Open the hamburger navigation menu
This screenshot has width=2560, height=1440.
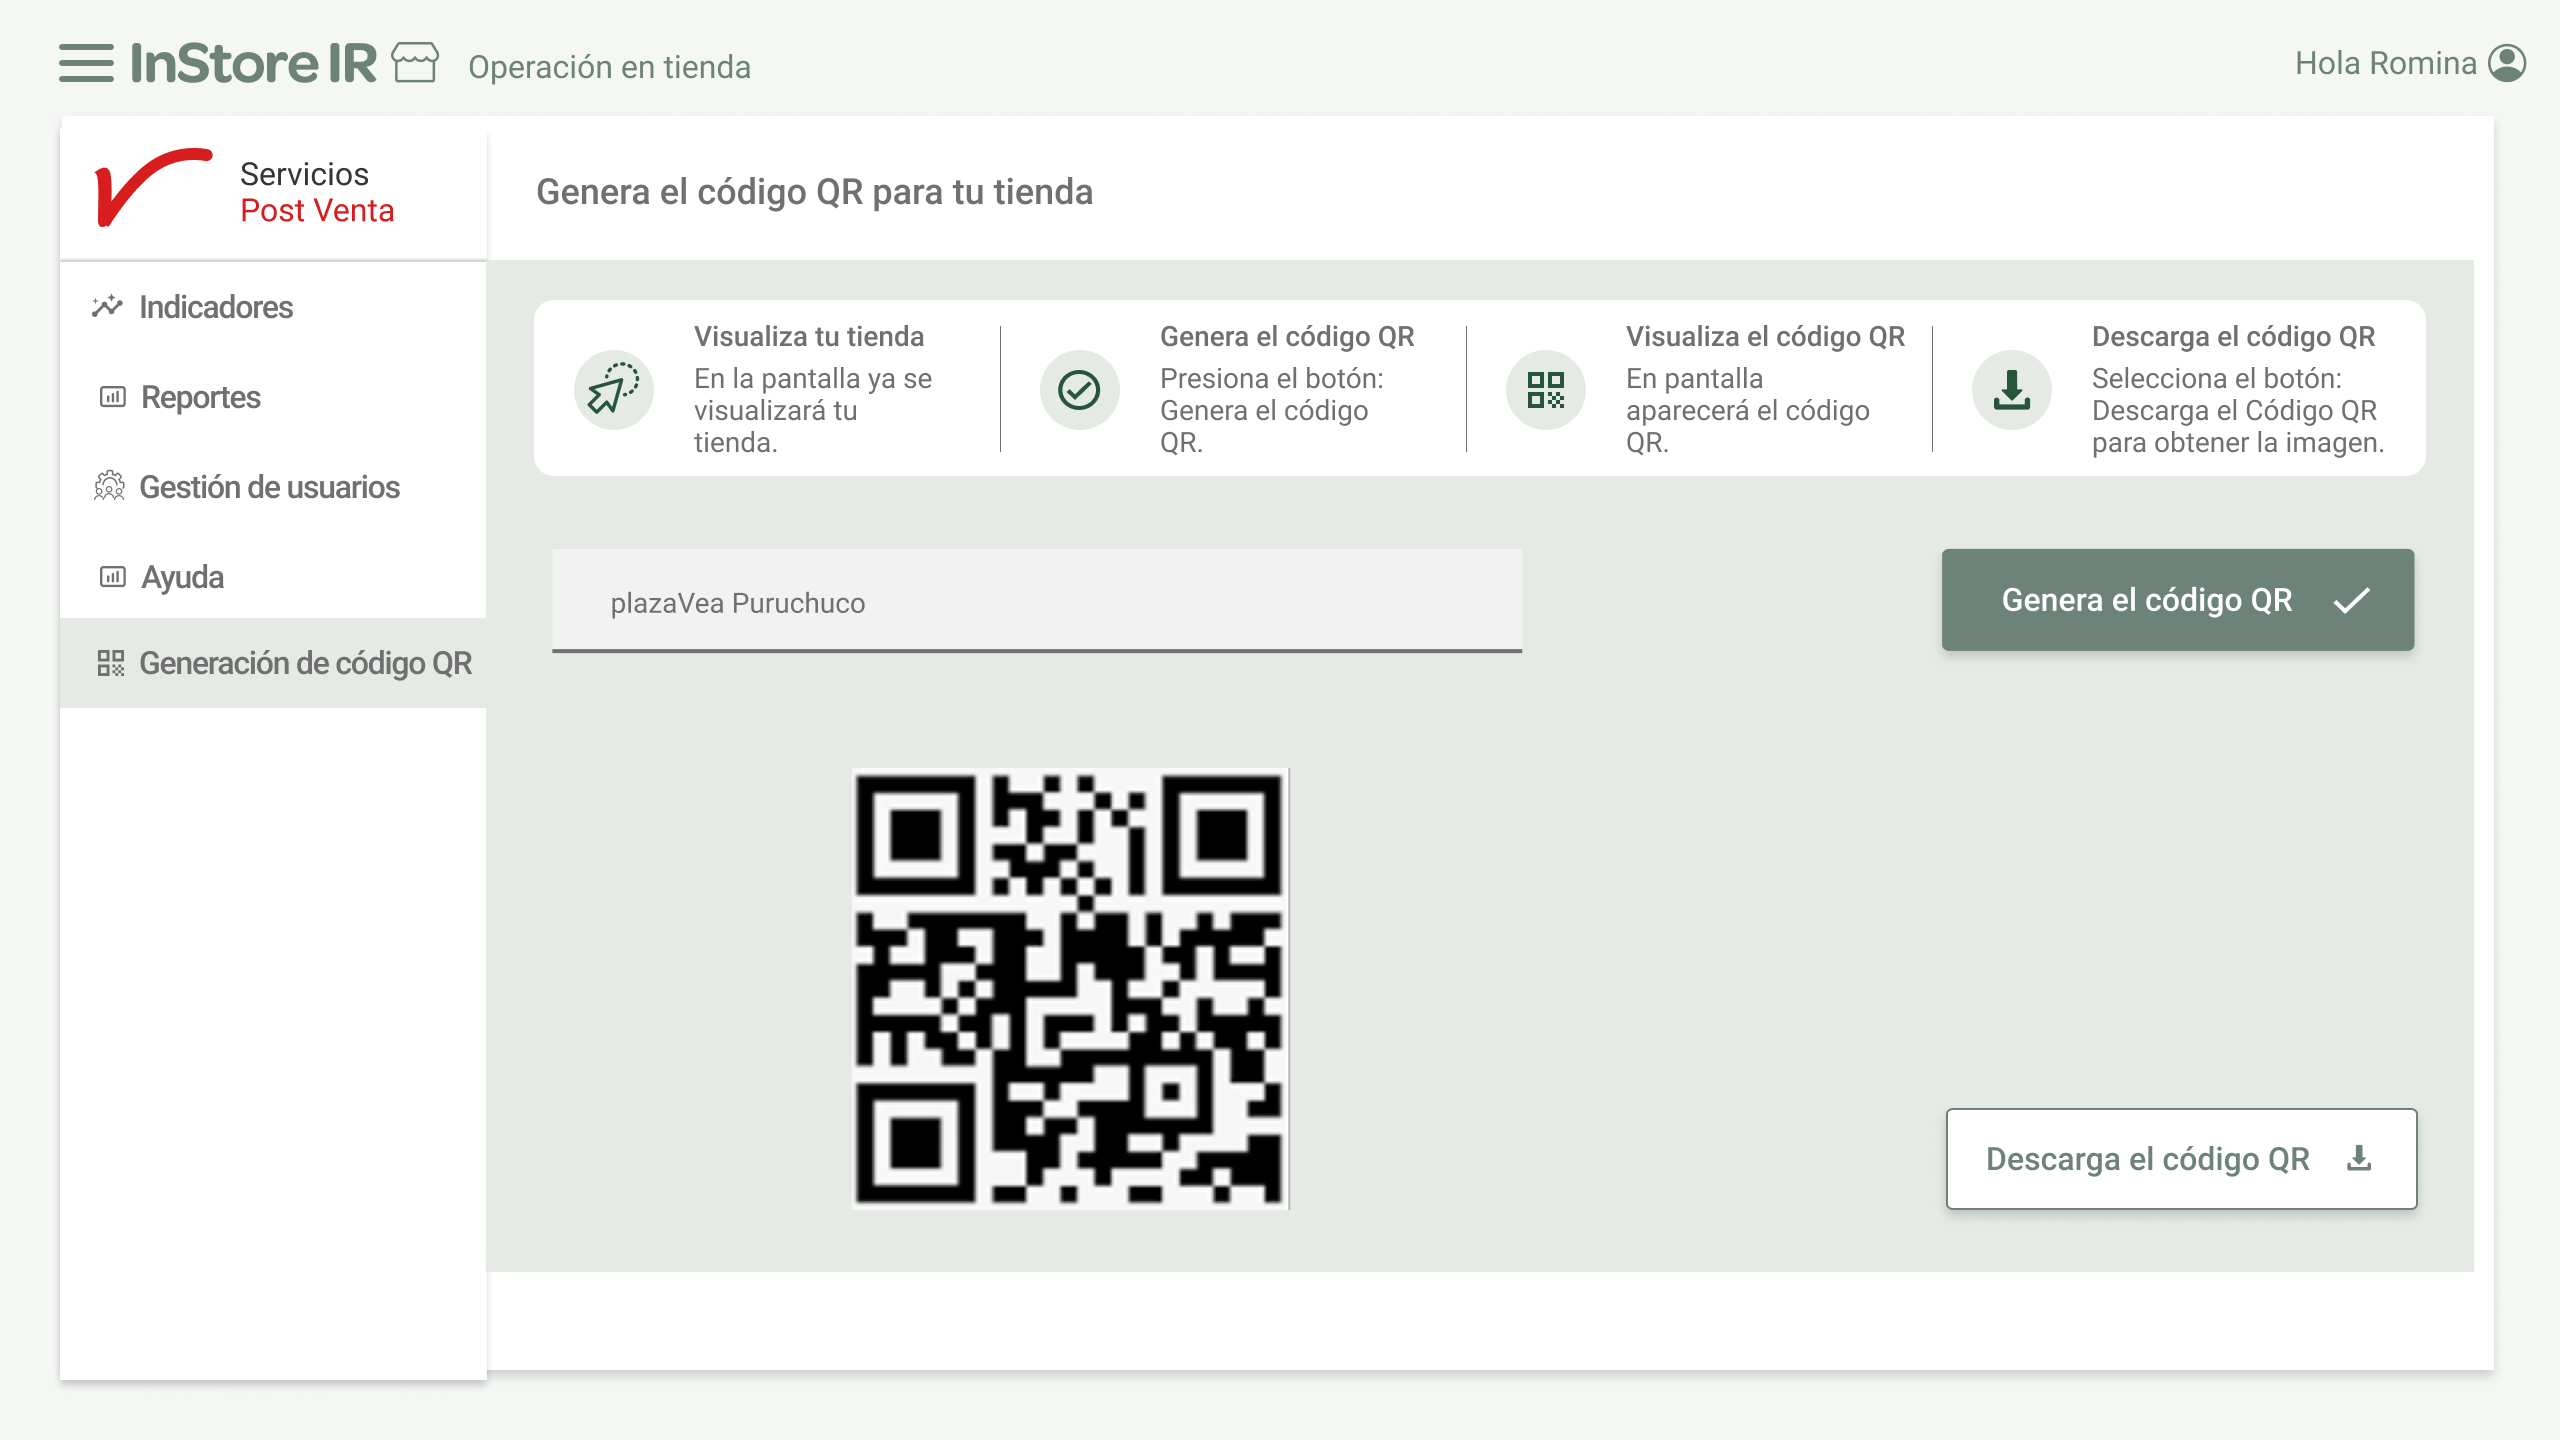(x=88, y=62)
